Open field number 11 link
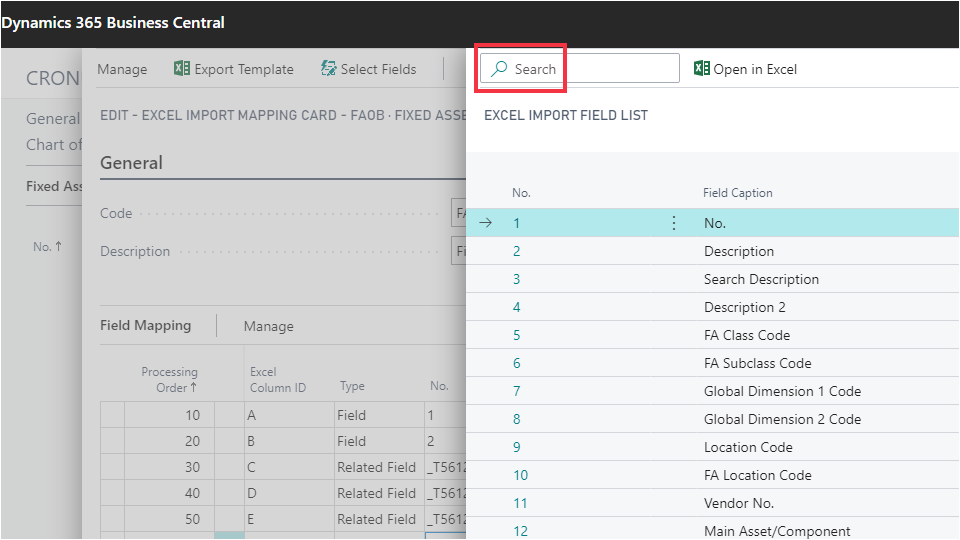 (520, 504)
